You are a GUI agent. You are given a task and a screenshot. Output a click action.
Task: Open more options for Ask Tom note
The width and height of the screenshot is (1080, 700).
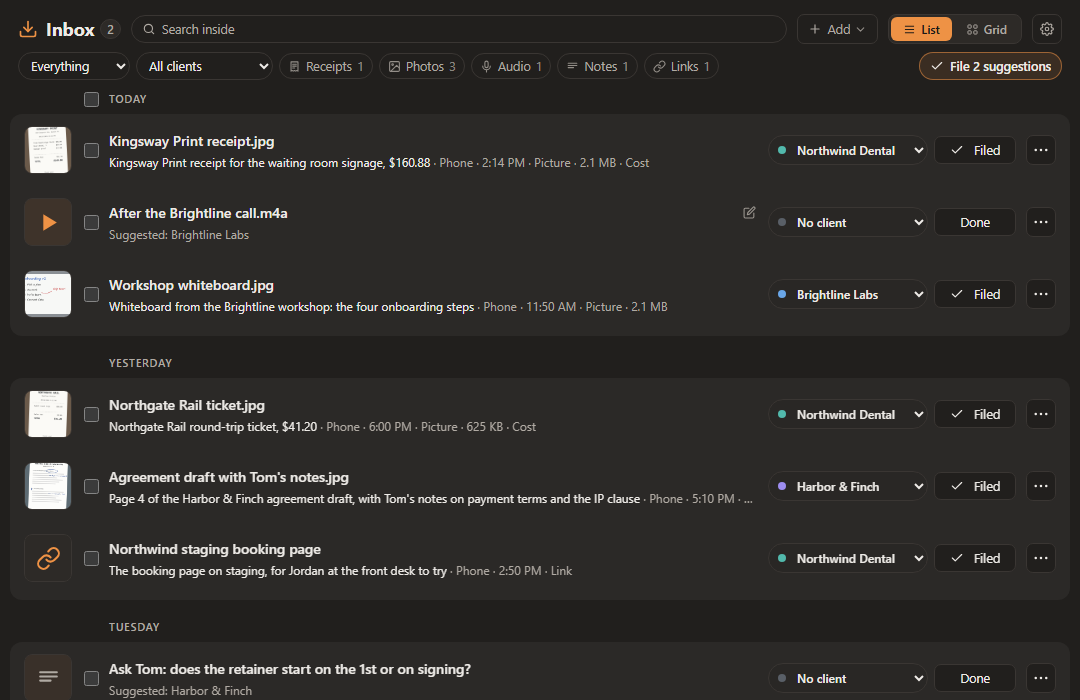1041,679
